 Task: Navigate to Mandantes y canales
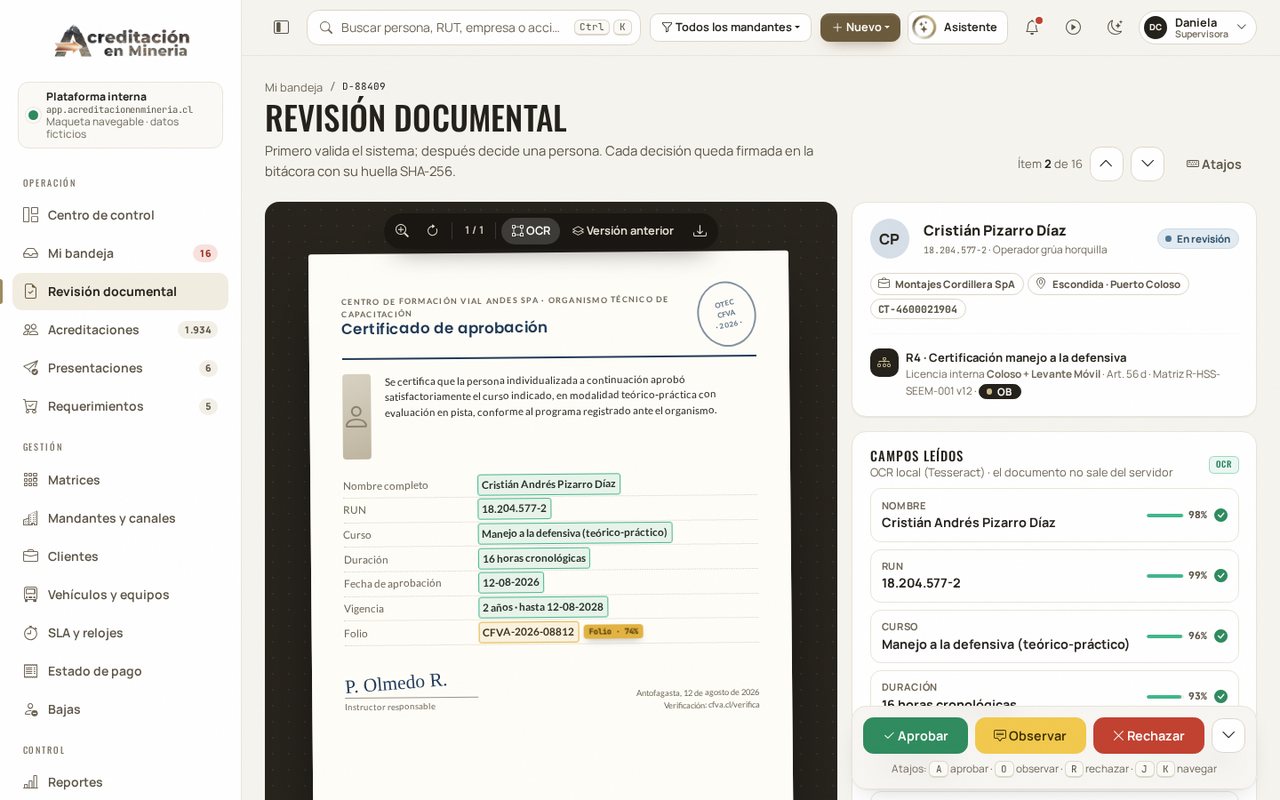(120, 518)
